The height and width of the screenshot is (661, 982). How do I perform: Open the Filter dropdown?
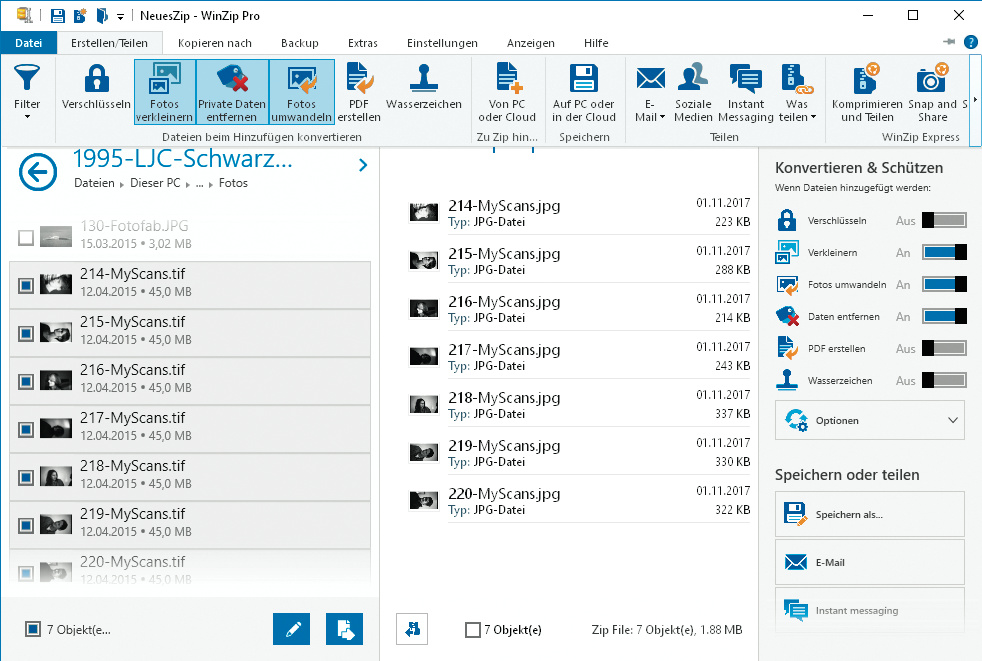(x=27, y=92)
